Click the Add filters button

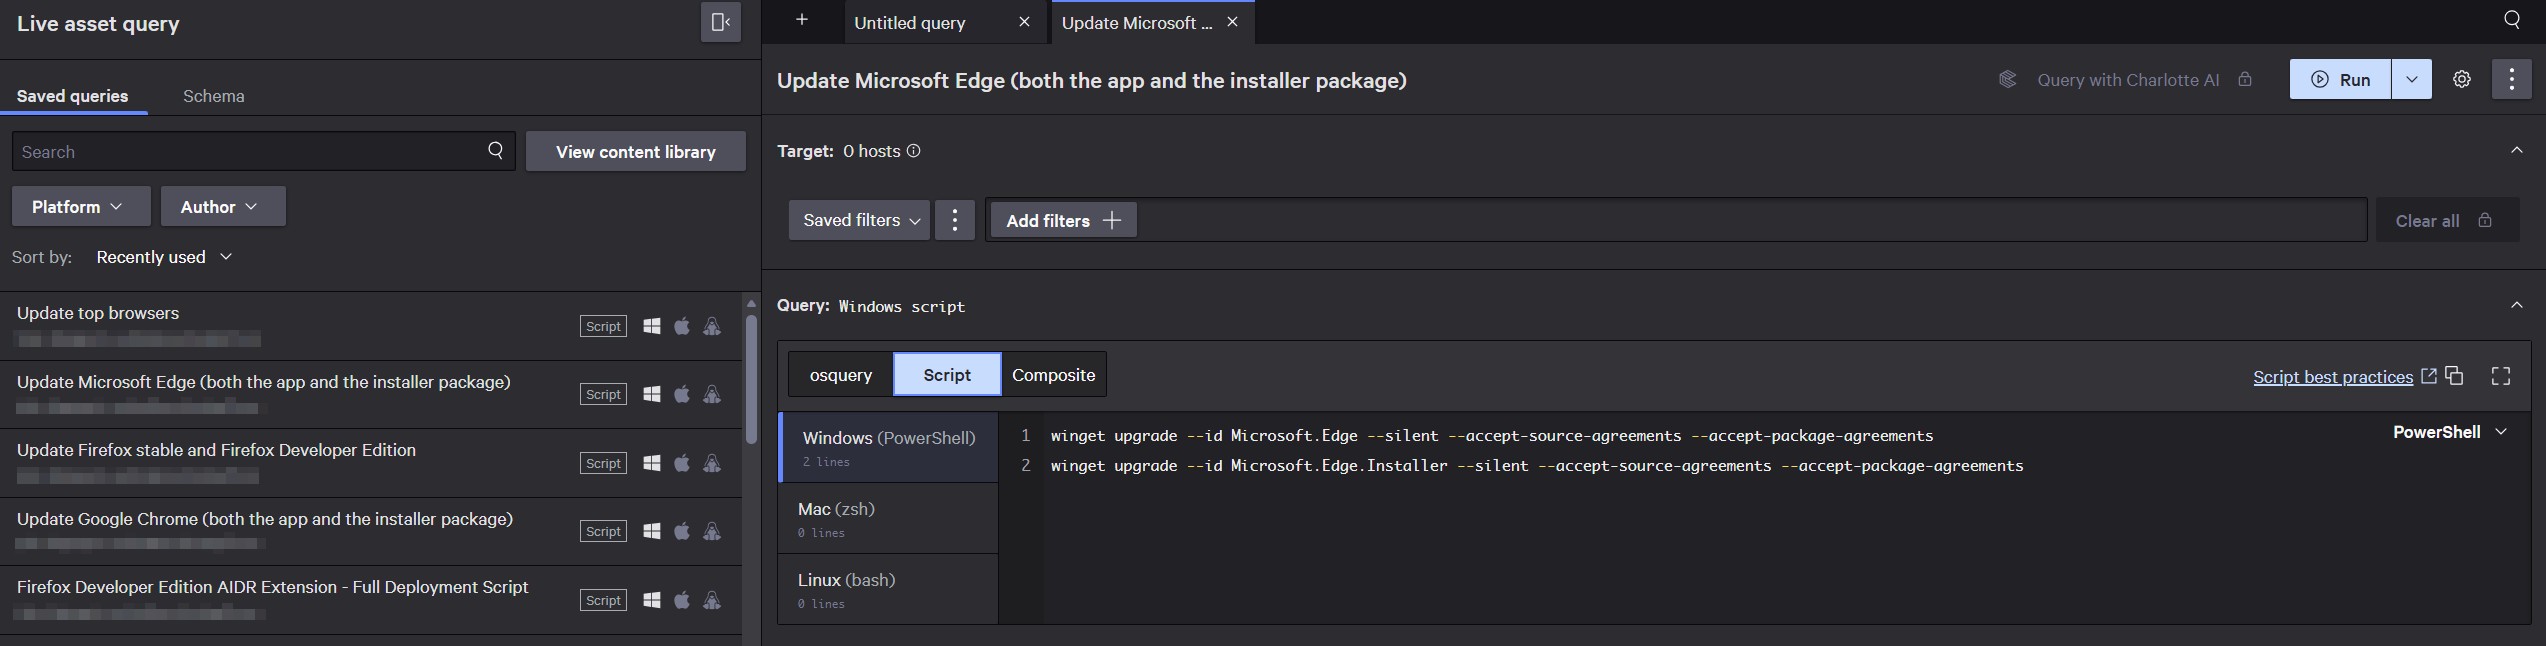1063,220
